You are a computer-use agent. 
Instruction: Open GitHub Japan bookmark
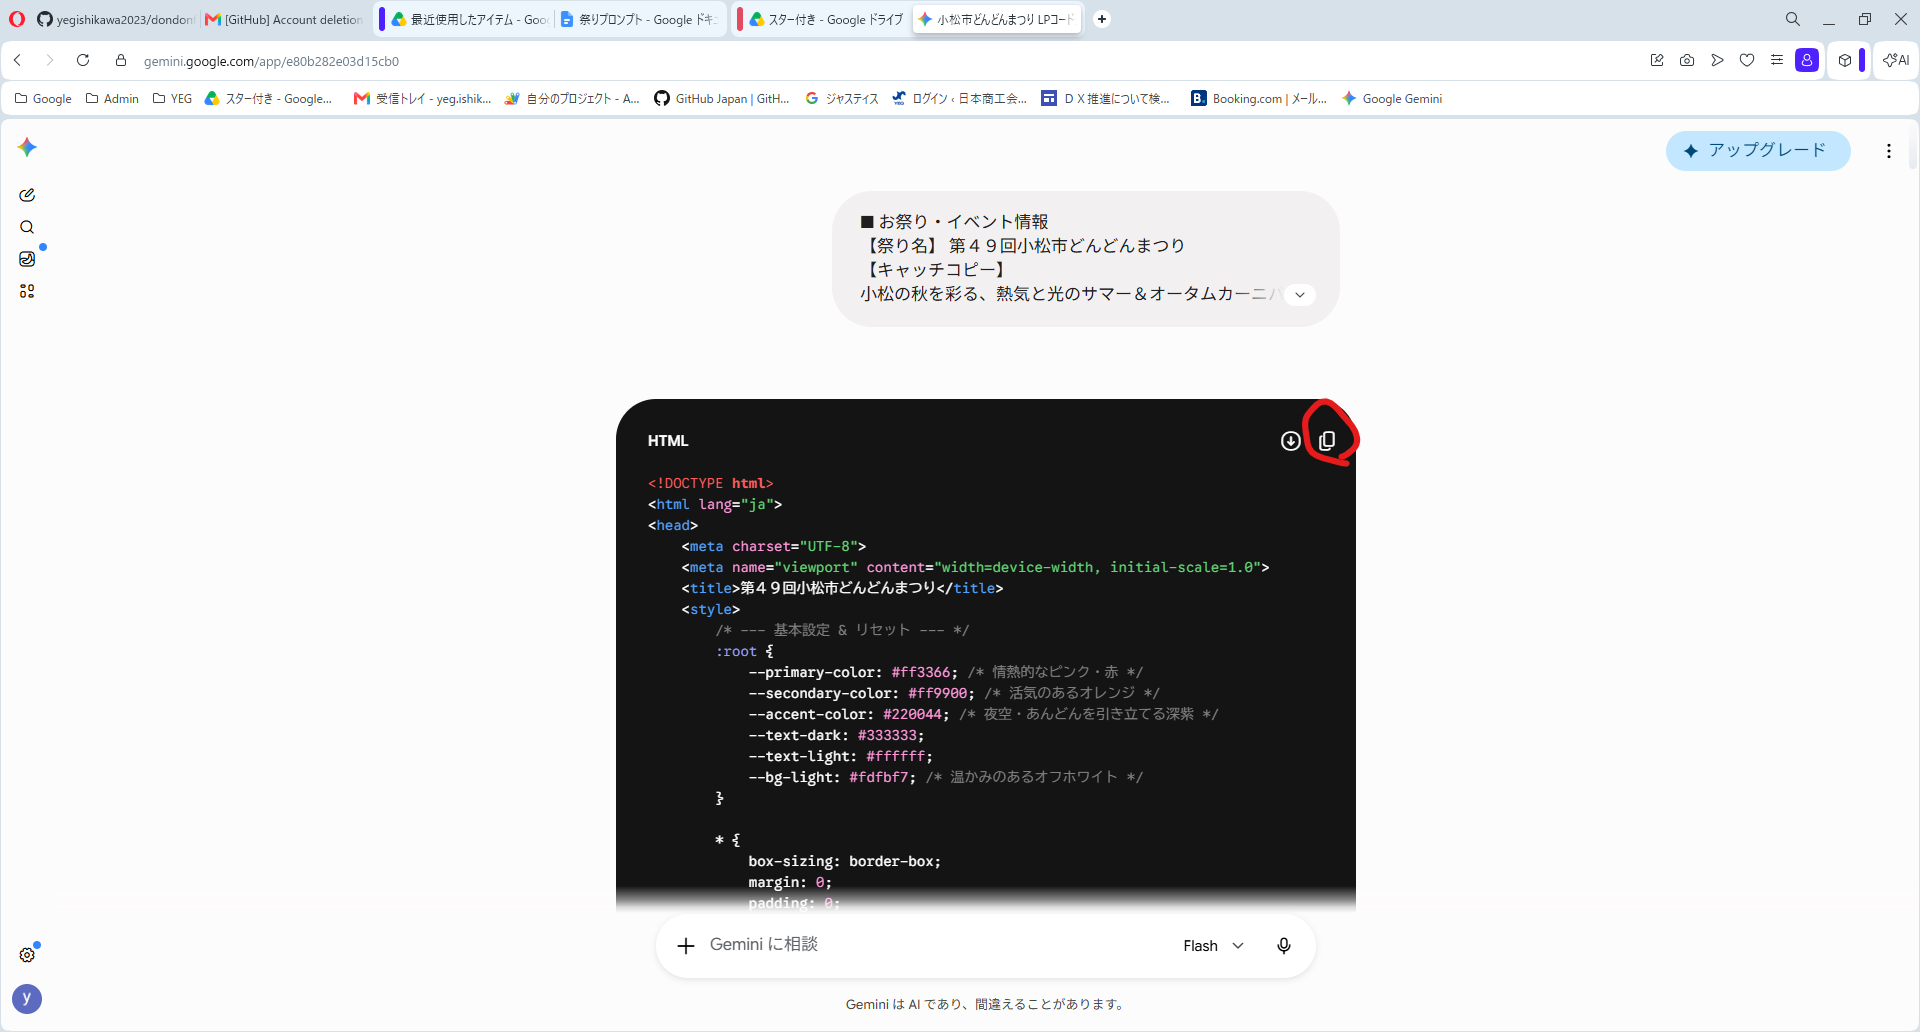722,98
